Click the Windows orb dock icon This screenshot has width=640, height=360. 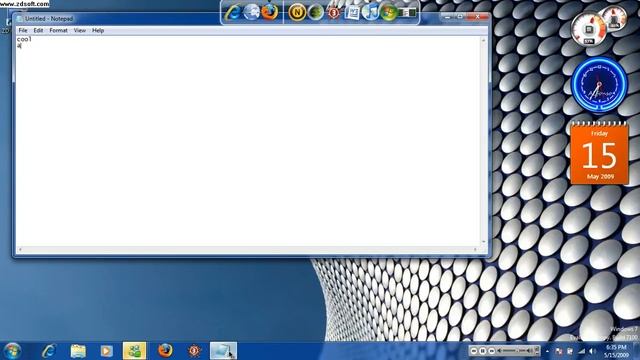[x=388, y=12]
